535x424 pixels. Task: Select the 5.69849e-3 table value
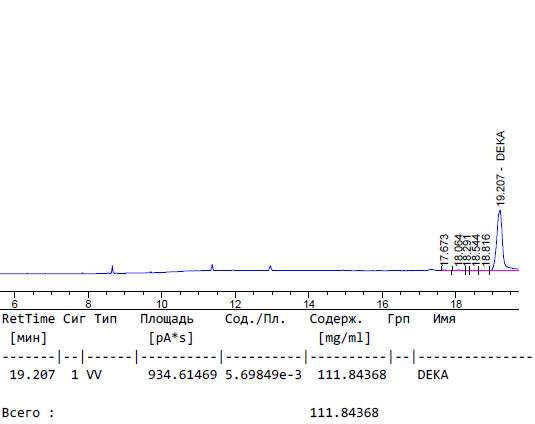[x=263, y=375]
